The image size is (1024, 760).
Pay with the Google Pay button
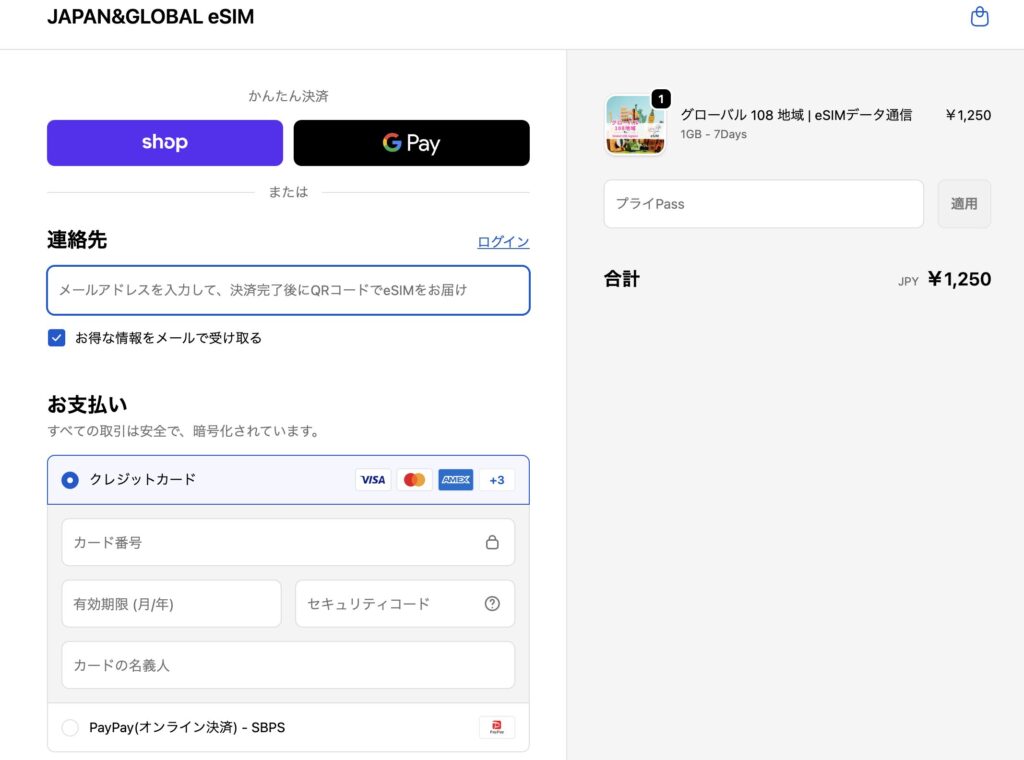[411, 143]
